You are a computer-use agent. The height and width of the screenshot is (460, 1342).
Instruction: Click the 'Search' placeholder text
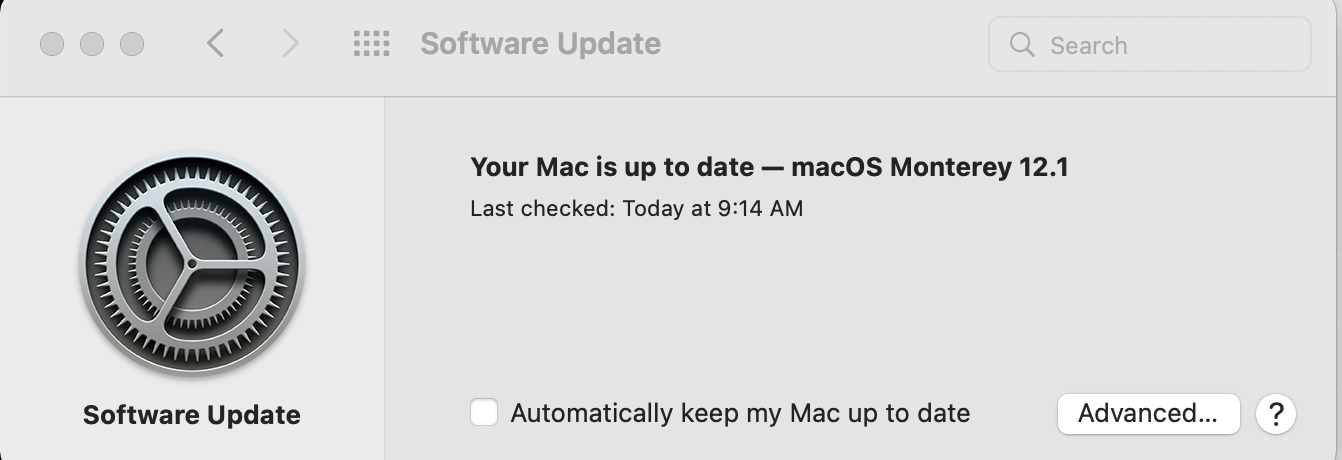pyautogui.click(x=1088, y=45)
